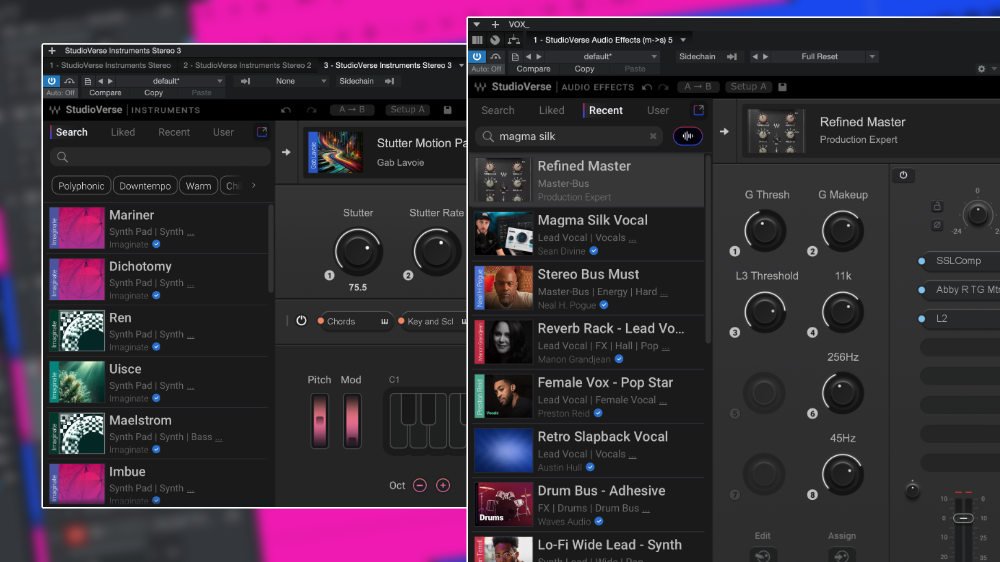Increase octave with plus button
Viewport: 1000px width, 562px height.
tap(443, 485)
